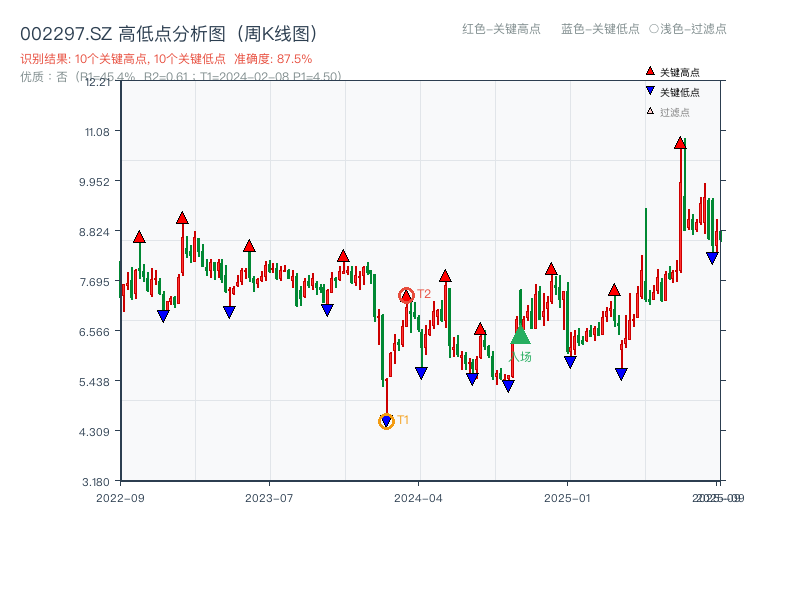
Task: Click the circled T2 high point marker
Action: tap(406, 295)
